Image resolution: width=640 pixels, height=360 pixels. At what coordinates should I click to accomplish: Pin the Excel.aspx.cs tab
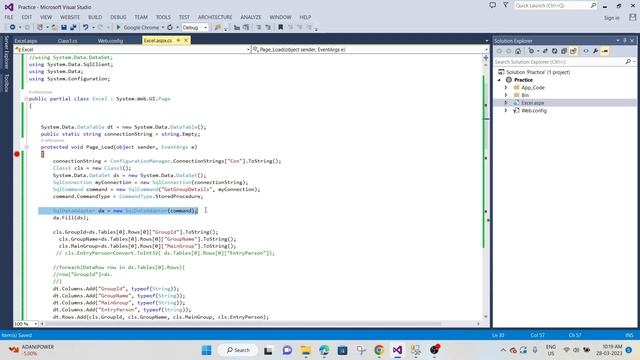(178, 40)
